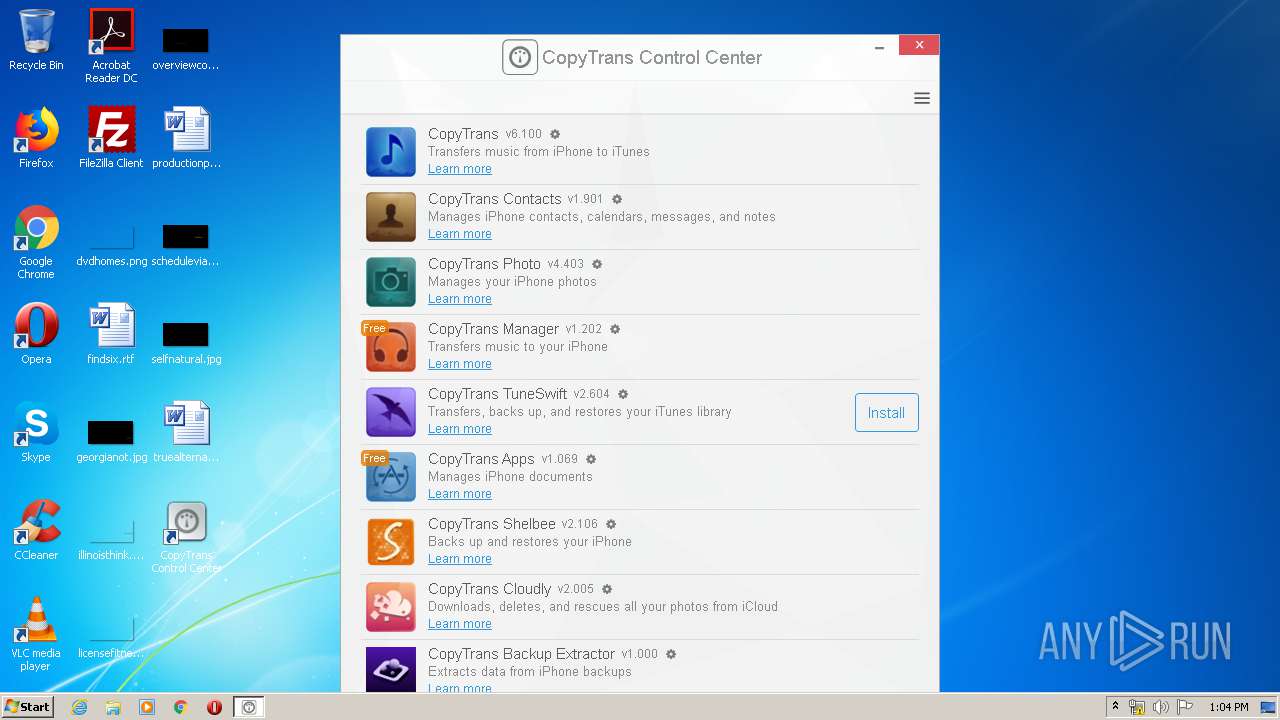Open the CopyTrans Contacts app icon

(x=391, y=217)
